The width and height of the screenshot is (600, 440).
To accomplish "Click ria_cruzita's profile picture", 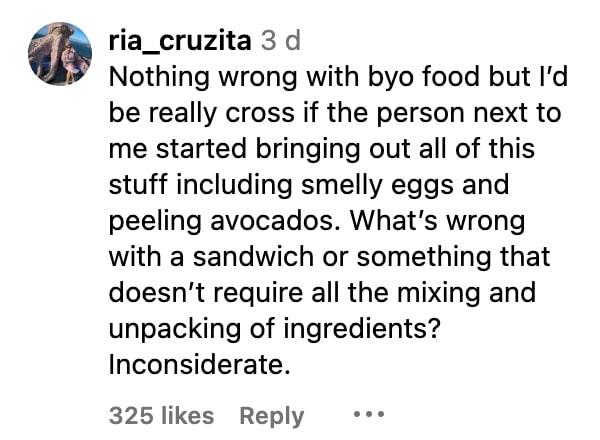I will click(60, 53).
